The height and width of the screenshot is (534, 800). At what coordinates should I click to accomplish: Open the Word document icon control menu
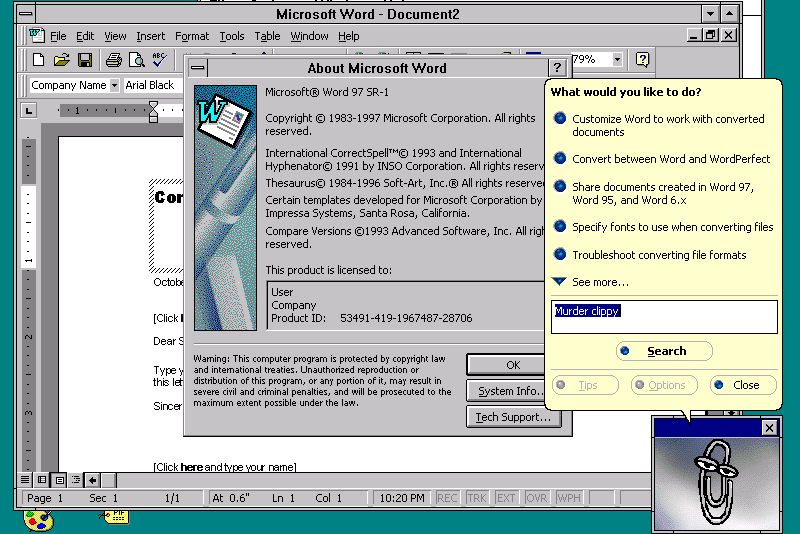point(36,35)
